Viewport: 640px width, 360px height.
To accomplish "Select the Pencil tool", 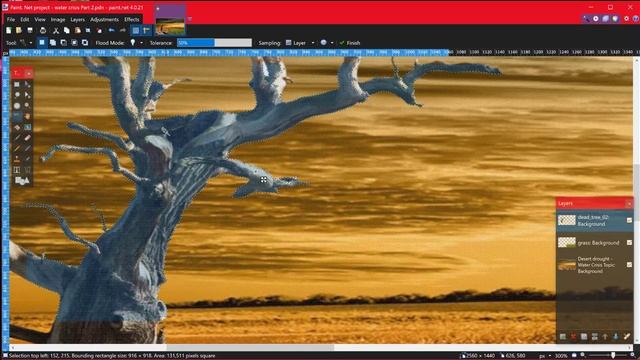I will (17, 149).
